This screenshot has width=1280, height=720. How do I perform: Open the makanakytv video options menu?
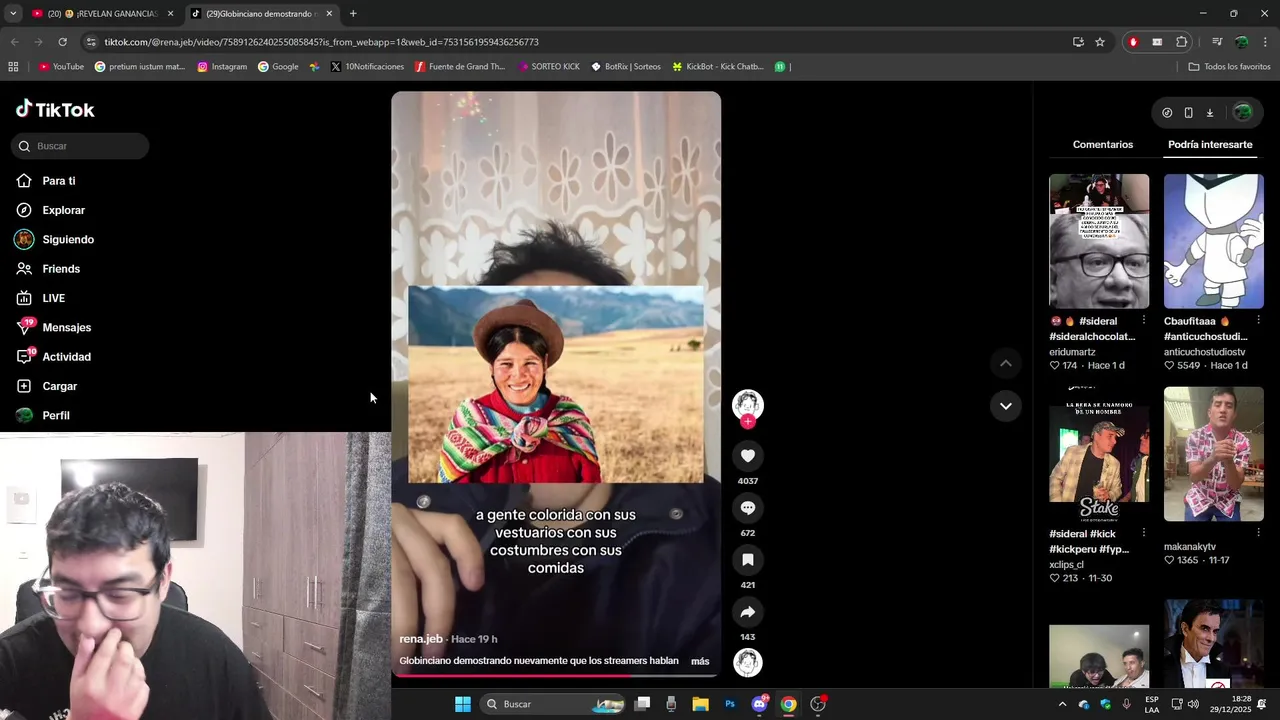tap(1258, 534)
